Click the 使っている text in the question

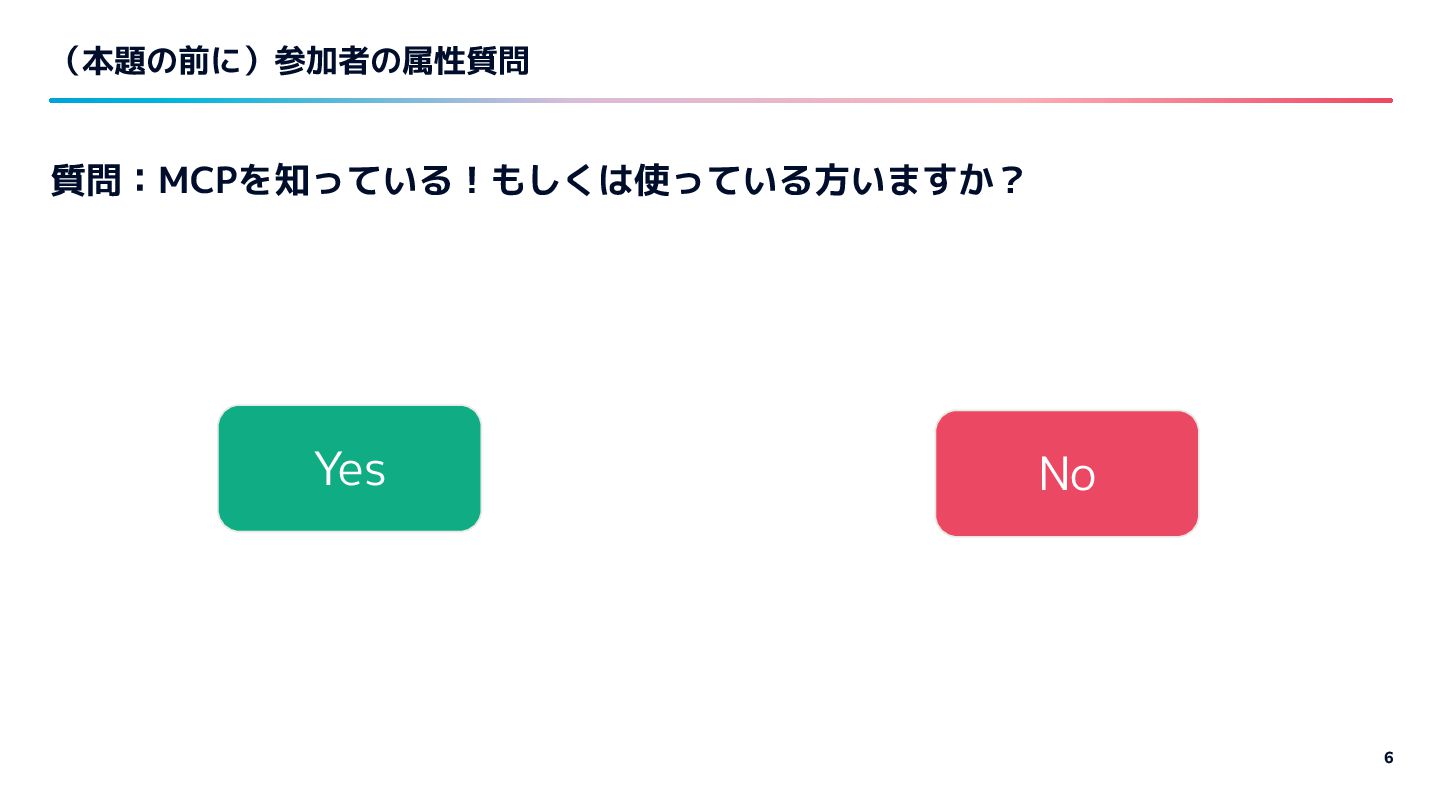pyautogui.click(x=721, y=182)
